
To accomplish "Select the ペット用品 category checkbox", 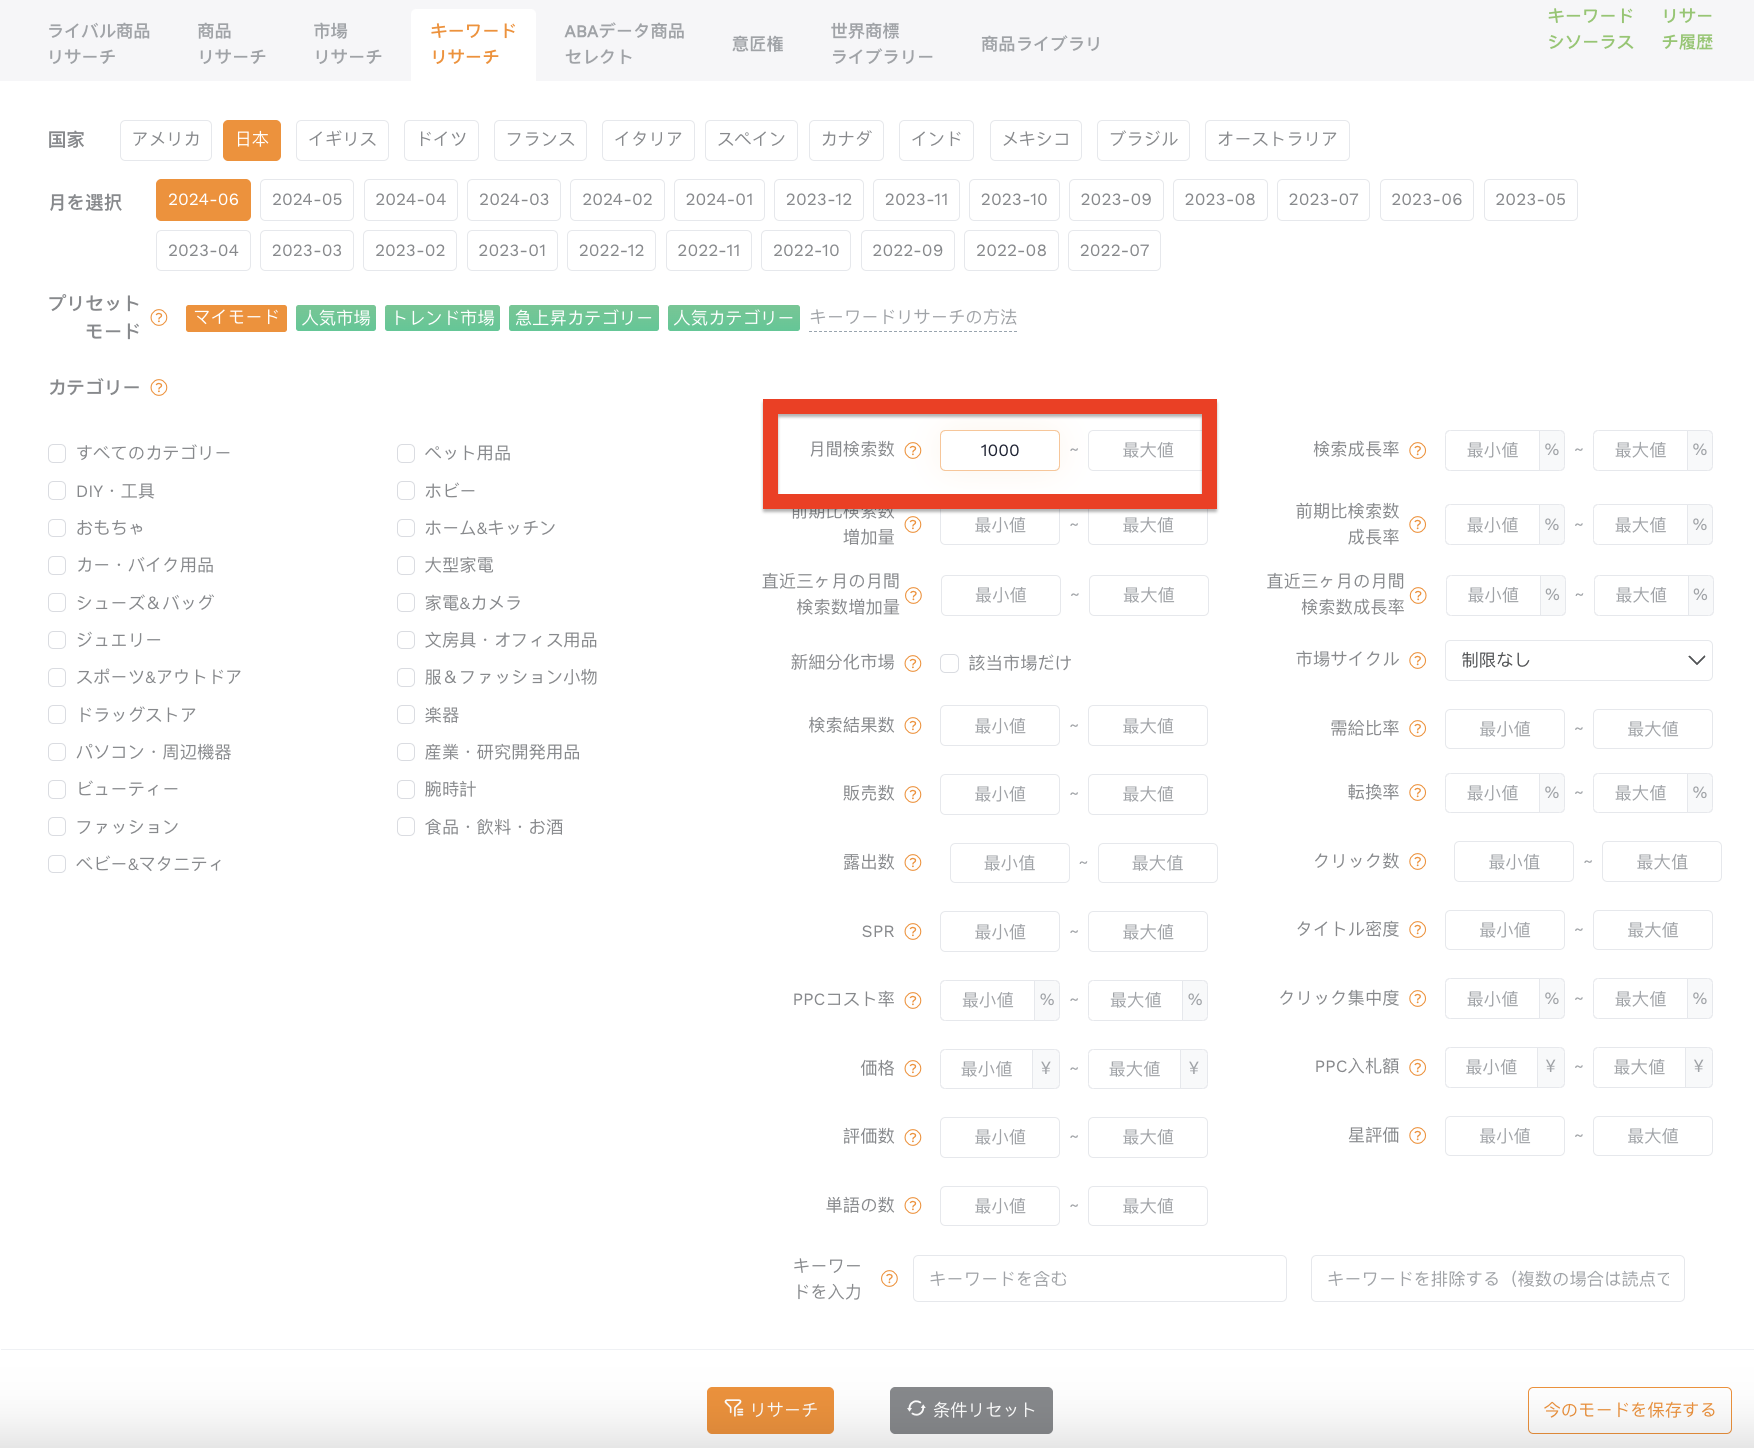I will point(406,454).
